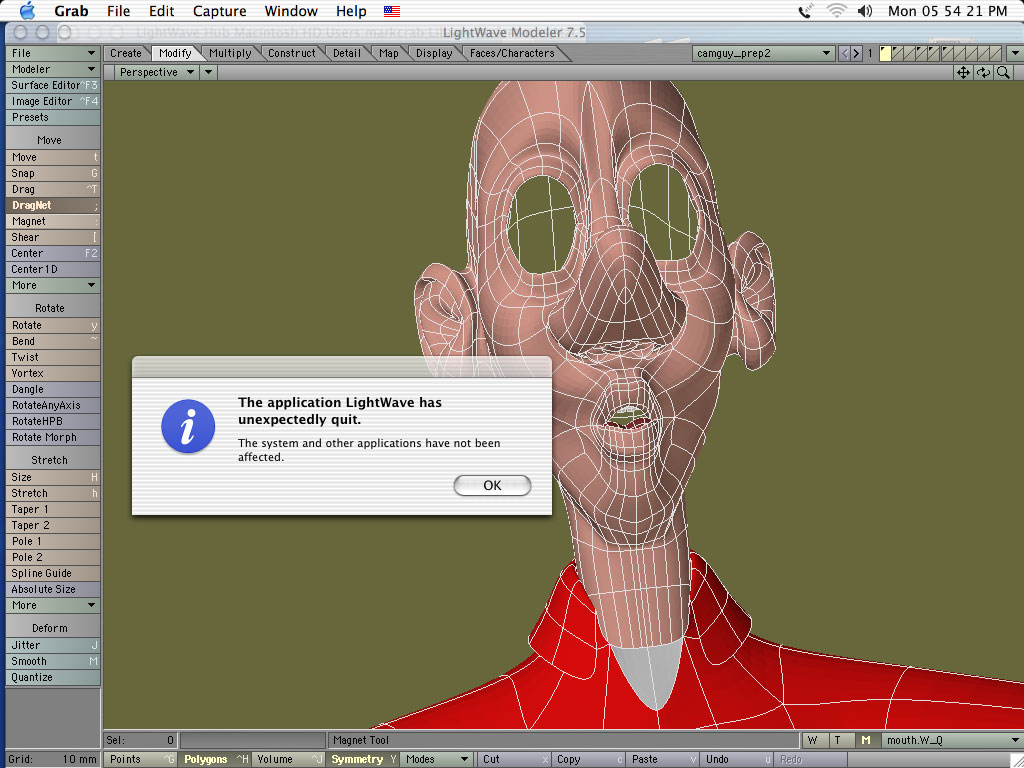1024x768 pixels.
Task: Switch to the Map tab
Action: [x=389, y=54]
